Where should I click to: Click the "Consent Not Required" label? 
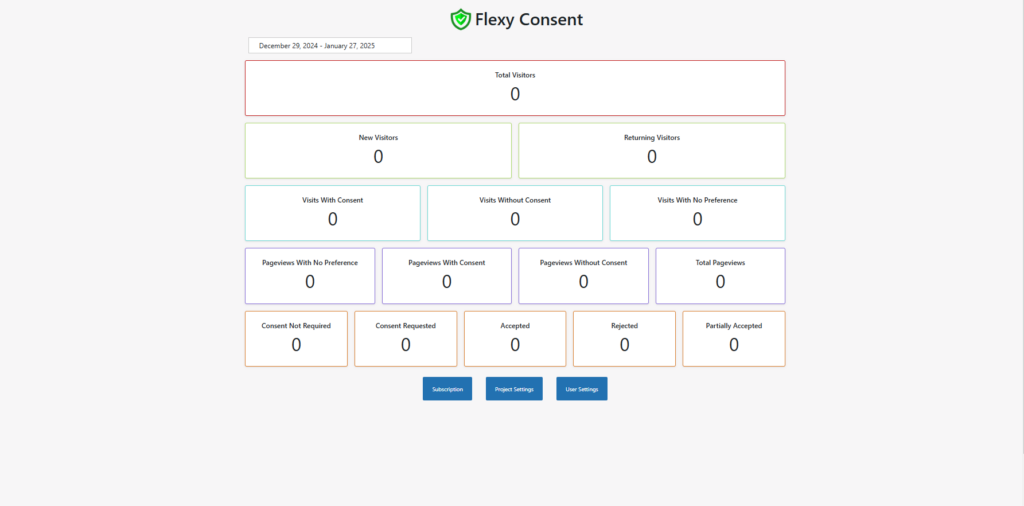(x=296, y=326)
